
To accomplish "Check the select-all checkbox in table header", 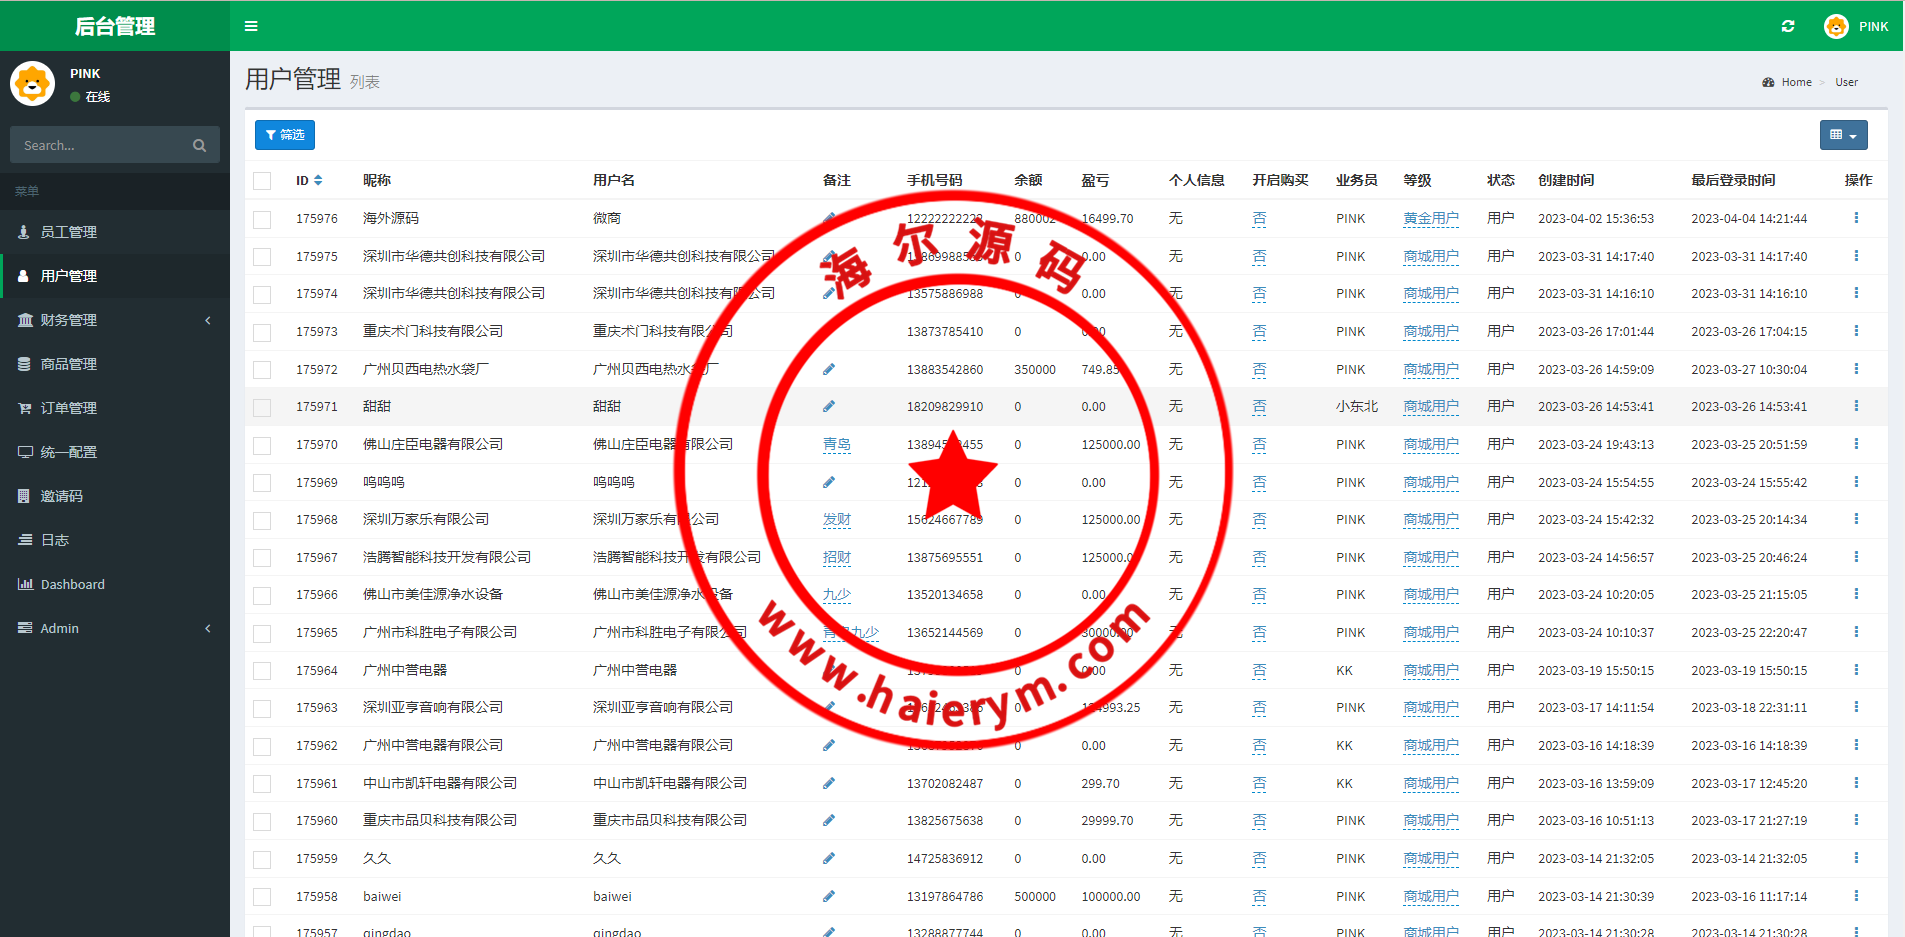I will [262, 181].
